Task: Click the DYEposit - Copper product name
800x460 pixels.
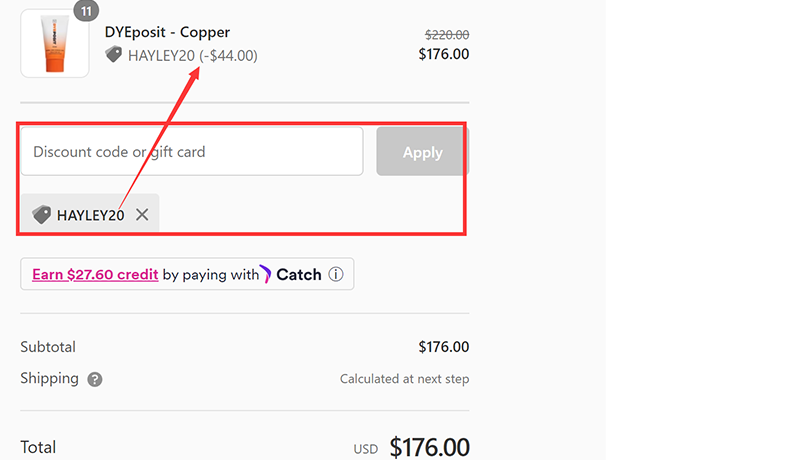Action: point(167,32)
